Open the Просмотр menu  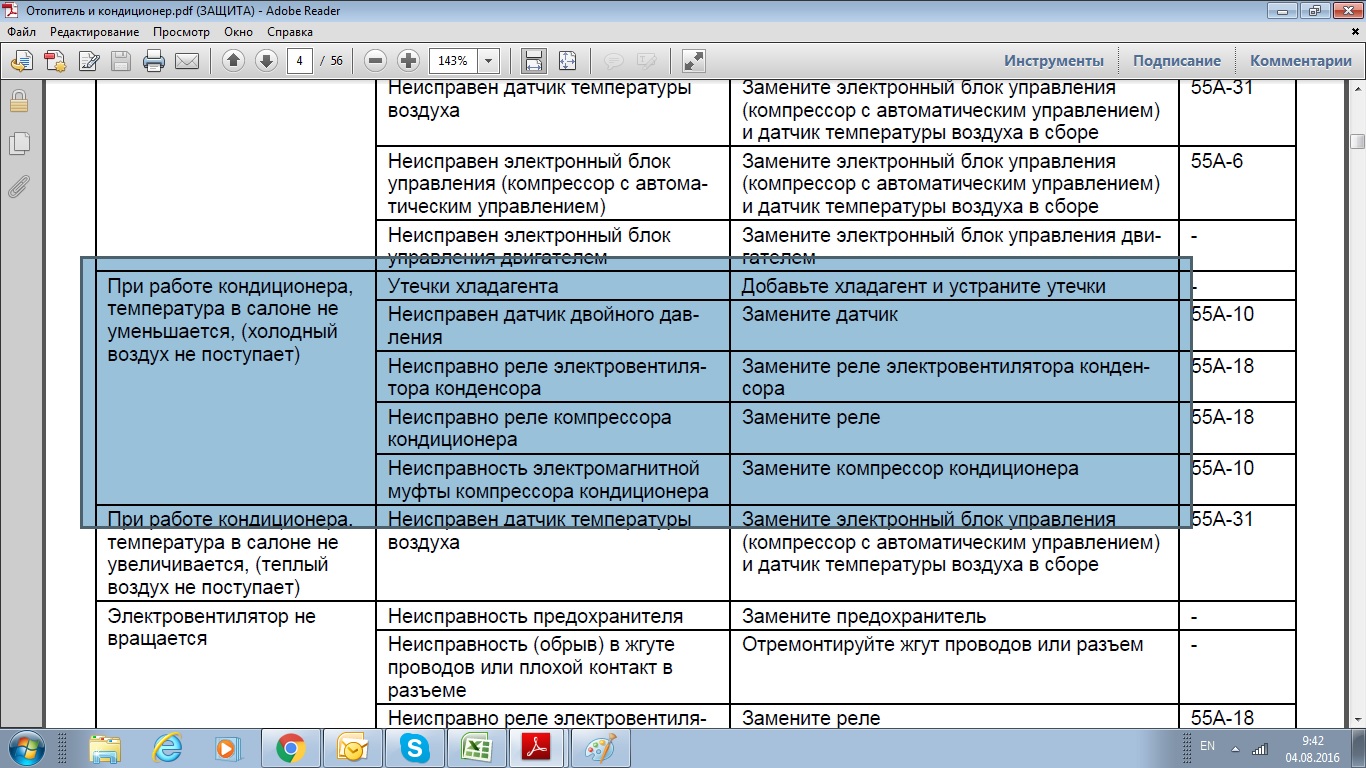coord(181,32)
